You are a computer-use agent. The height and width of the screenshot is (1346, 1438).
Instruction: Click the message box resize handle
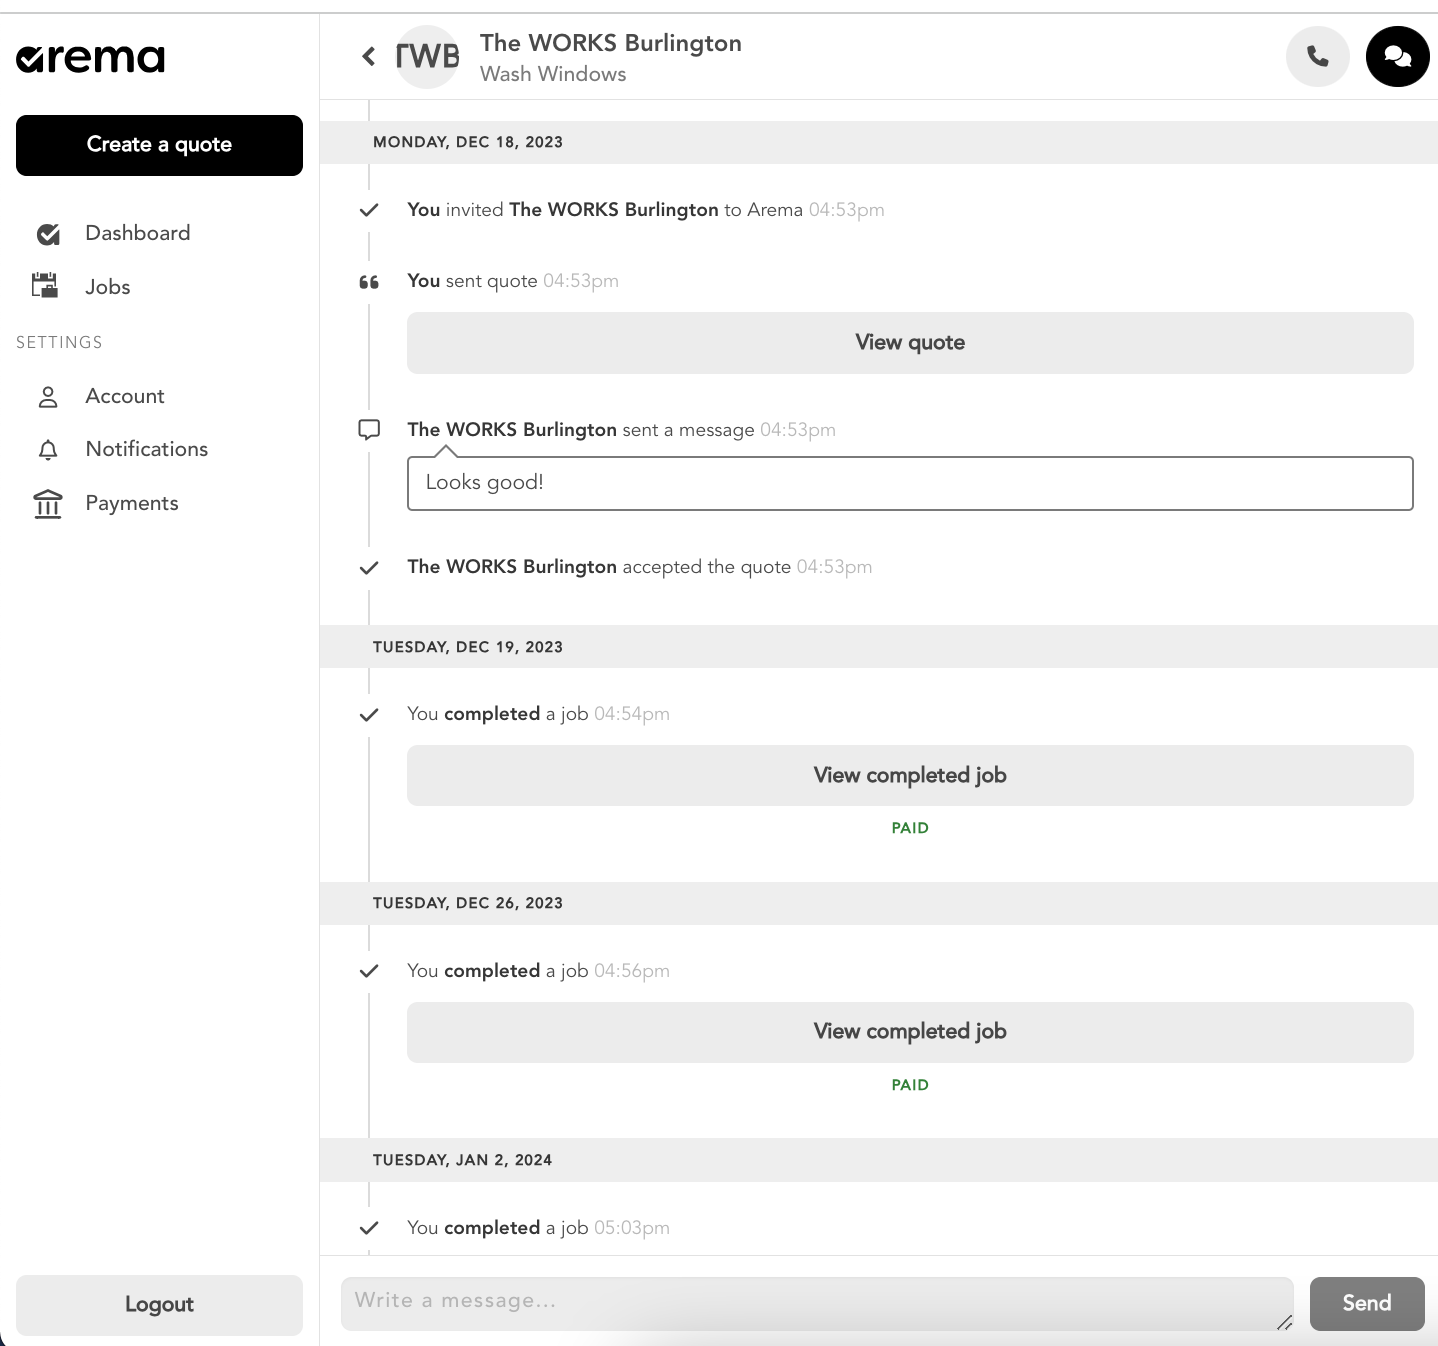click(x=1285, y=1323)
